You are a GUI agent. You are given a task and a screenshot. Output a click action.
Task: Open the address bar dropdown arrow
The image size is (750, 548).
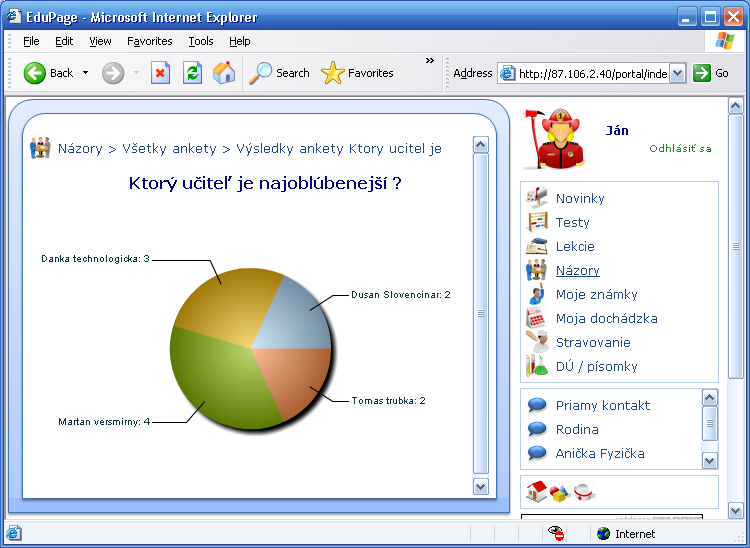[x=677, y=73]
